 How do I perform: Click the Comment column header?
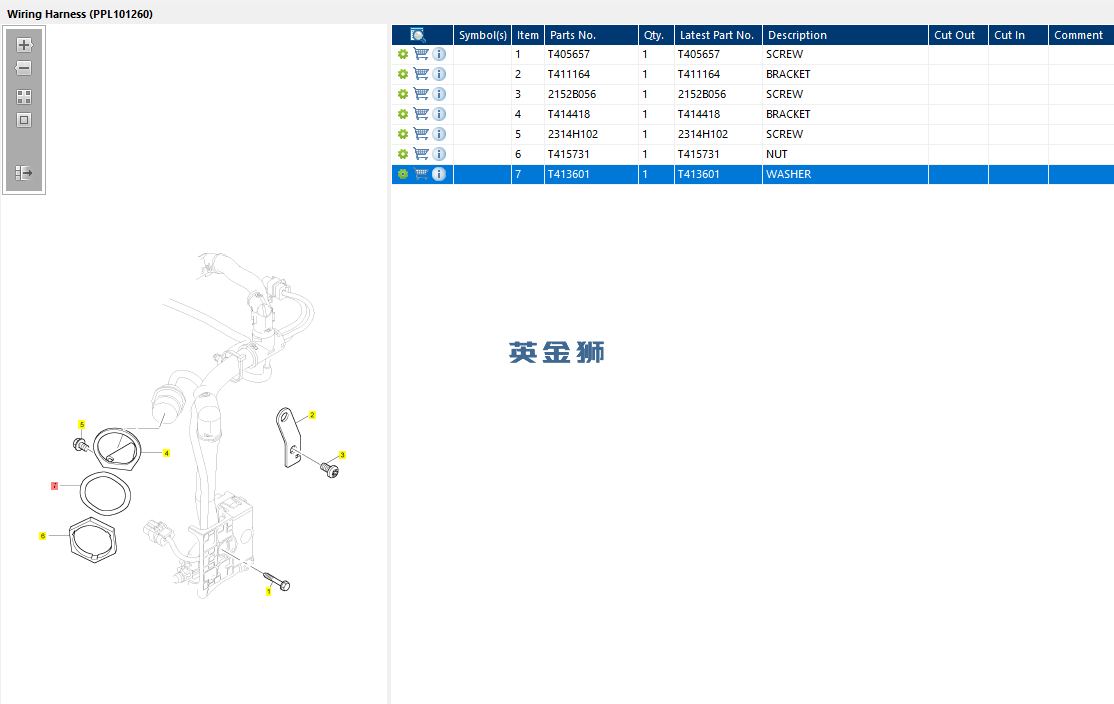pos(1081,35)
